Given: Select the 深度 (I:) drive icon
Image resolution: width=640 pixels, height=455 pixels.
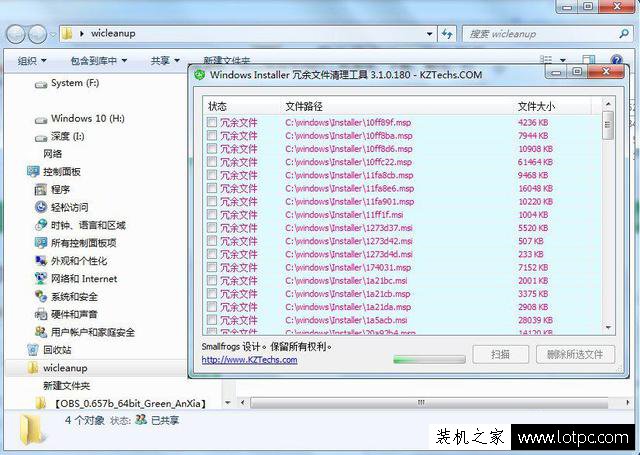Looking at the screenshot, I should [41, 138].
